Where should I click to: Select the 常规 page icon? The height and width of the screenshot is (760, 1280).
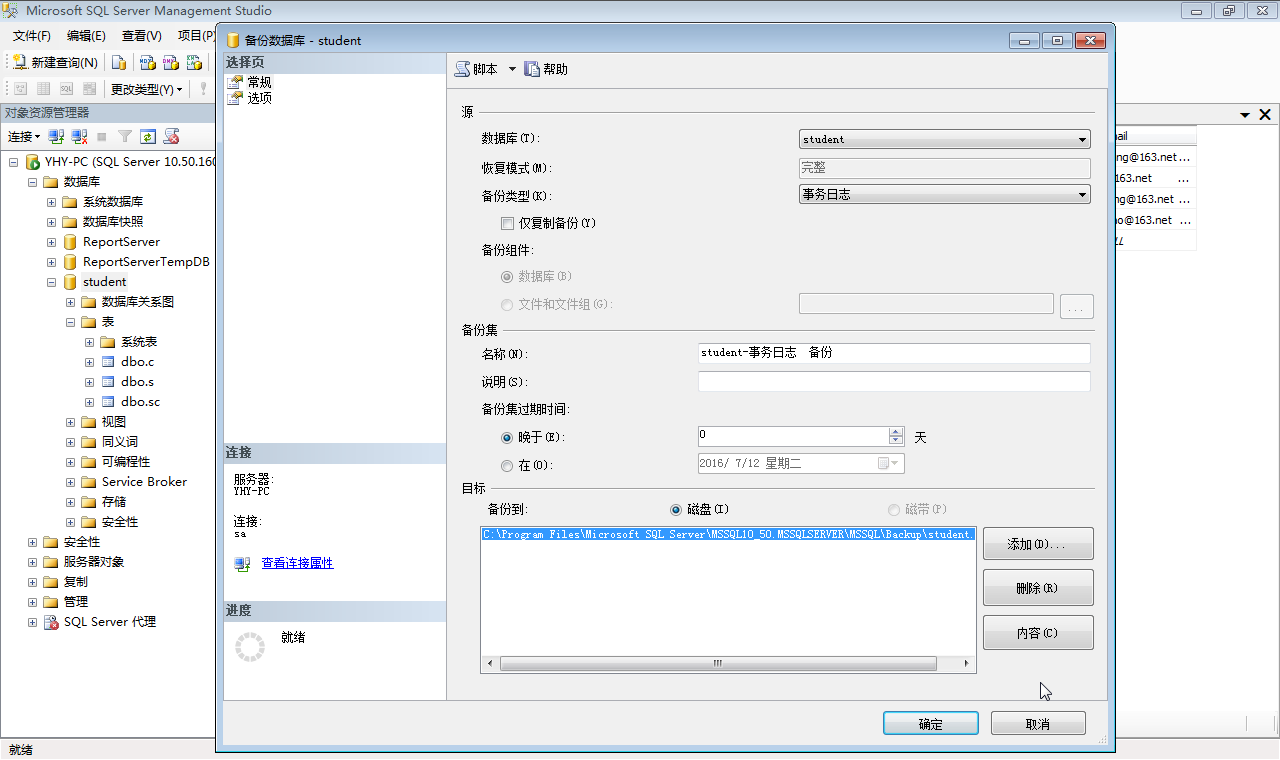point(235,82)
